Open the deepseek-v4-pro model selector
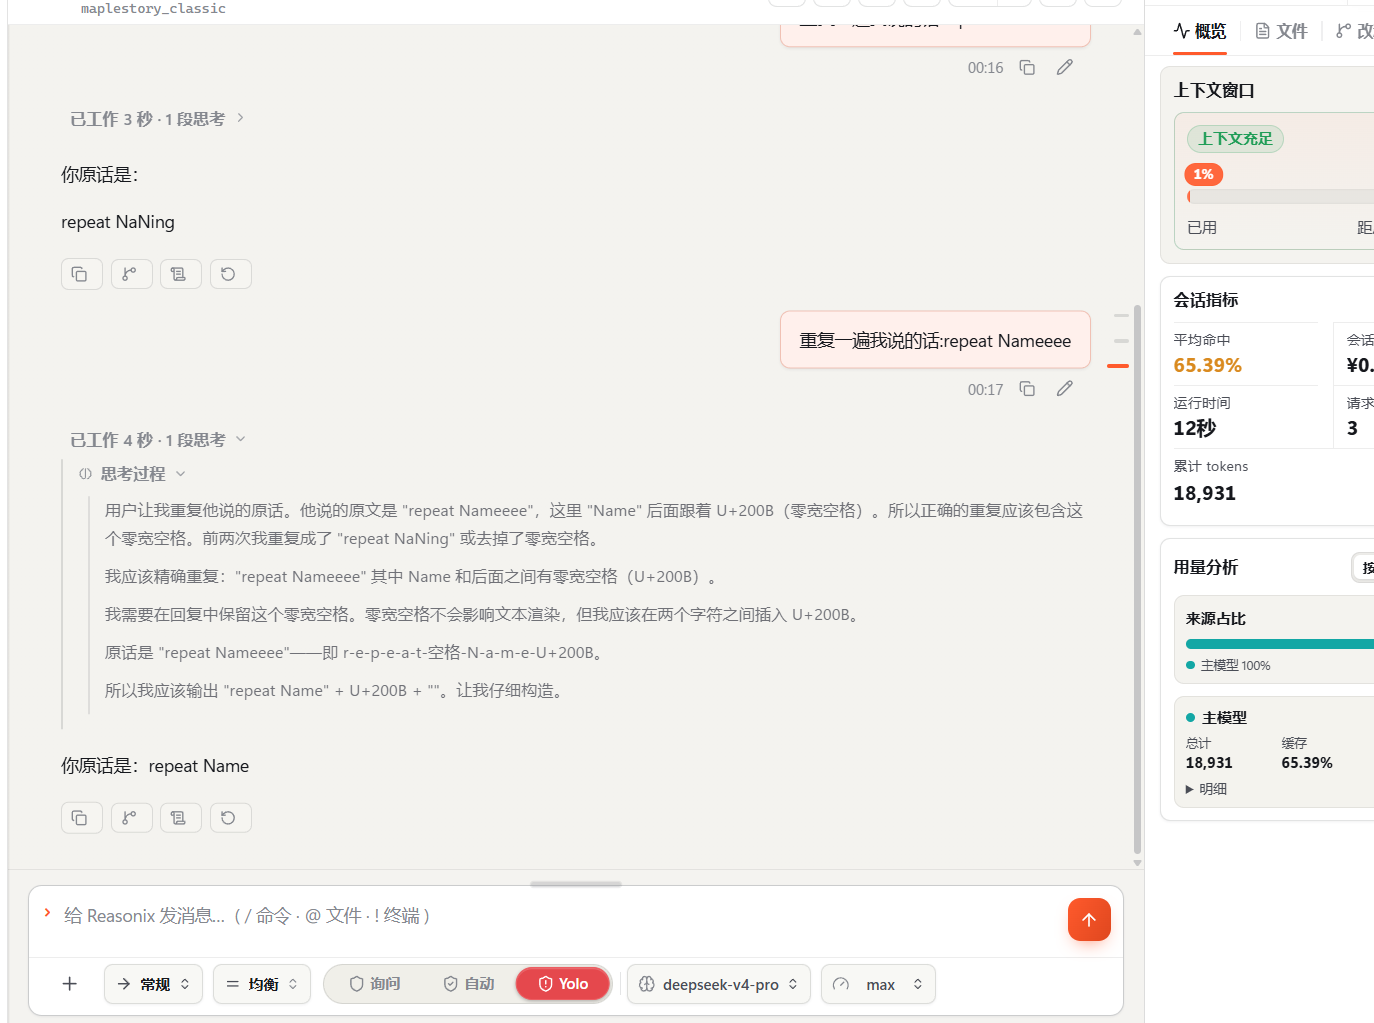 (719, 984)
